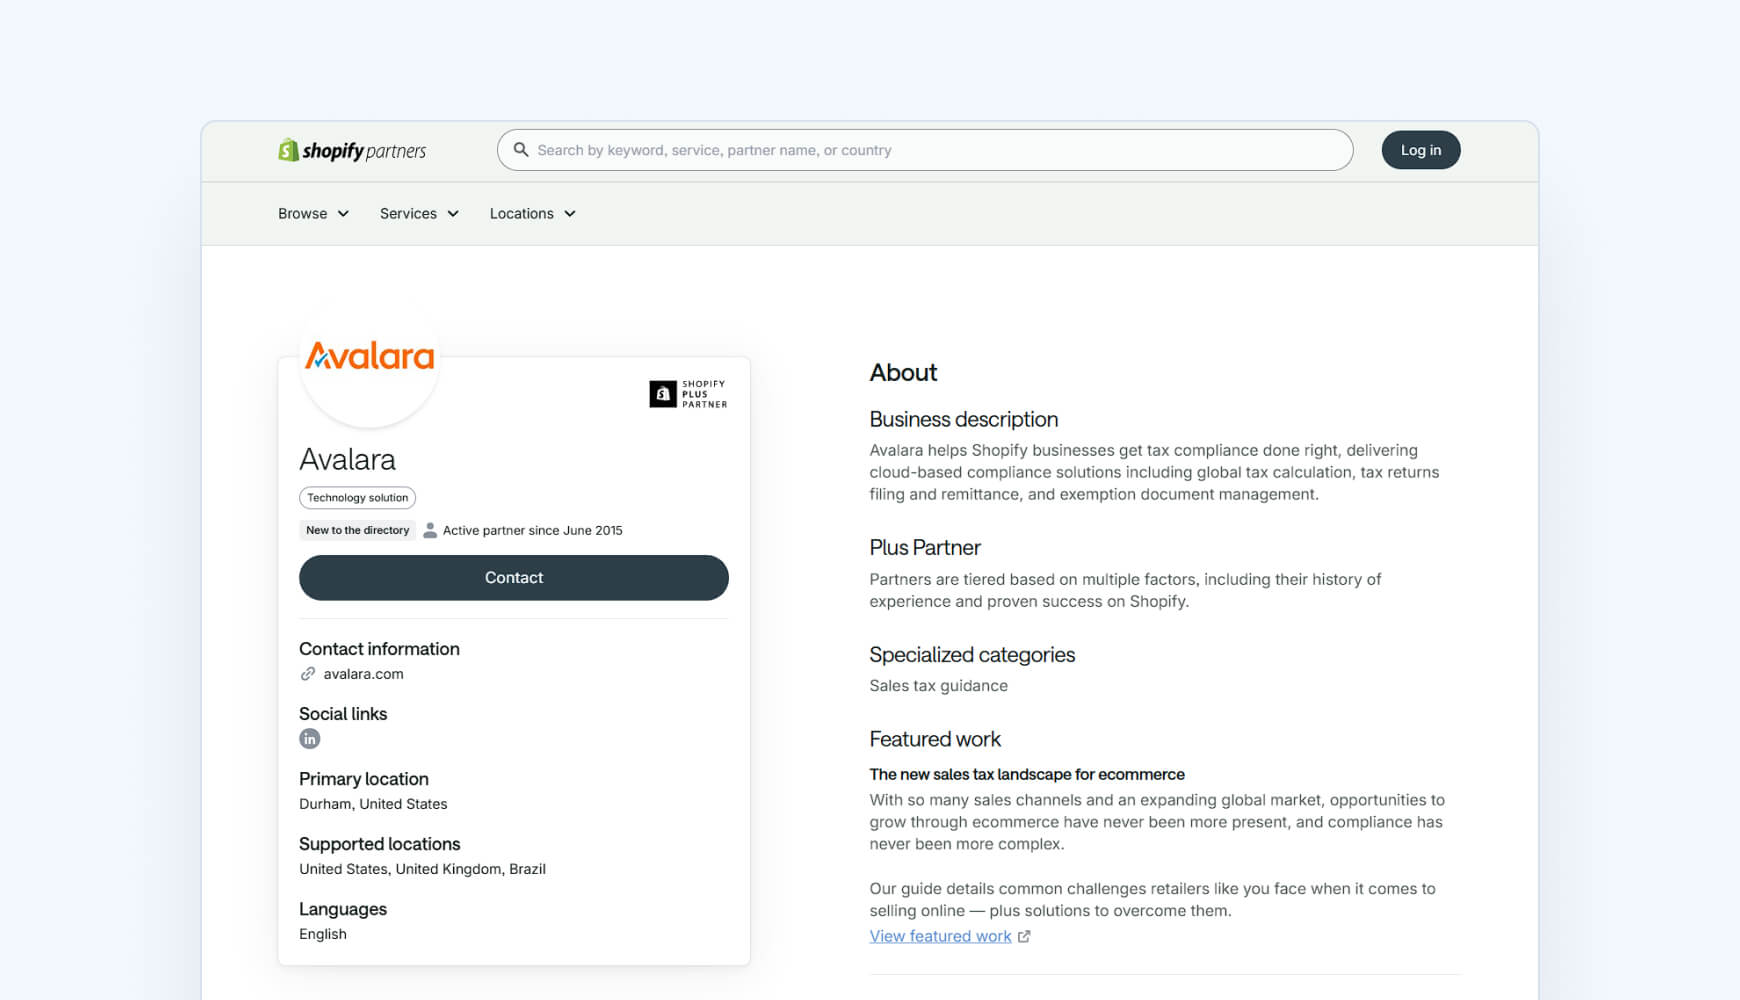Click the Specialized categories heading

click(x=972, y=655)
